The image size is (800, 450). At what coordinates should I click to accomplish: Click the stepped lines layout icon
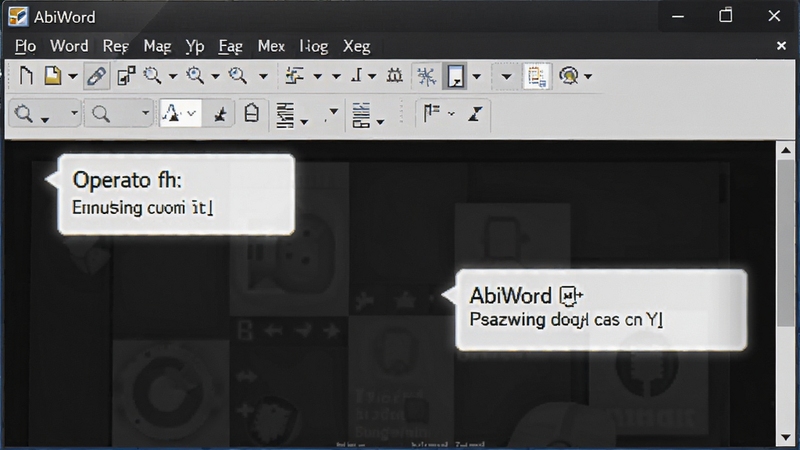tap(294, 76)
